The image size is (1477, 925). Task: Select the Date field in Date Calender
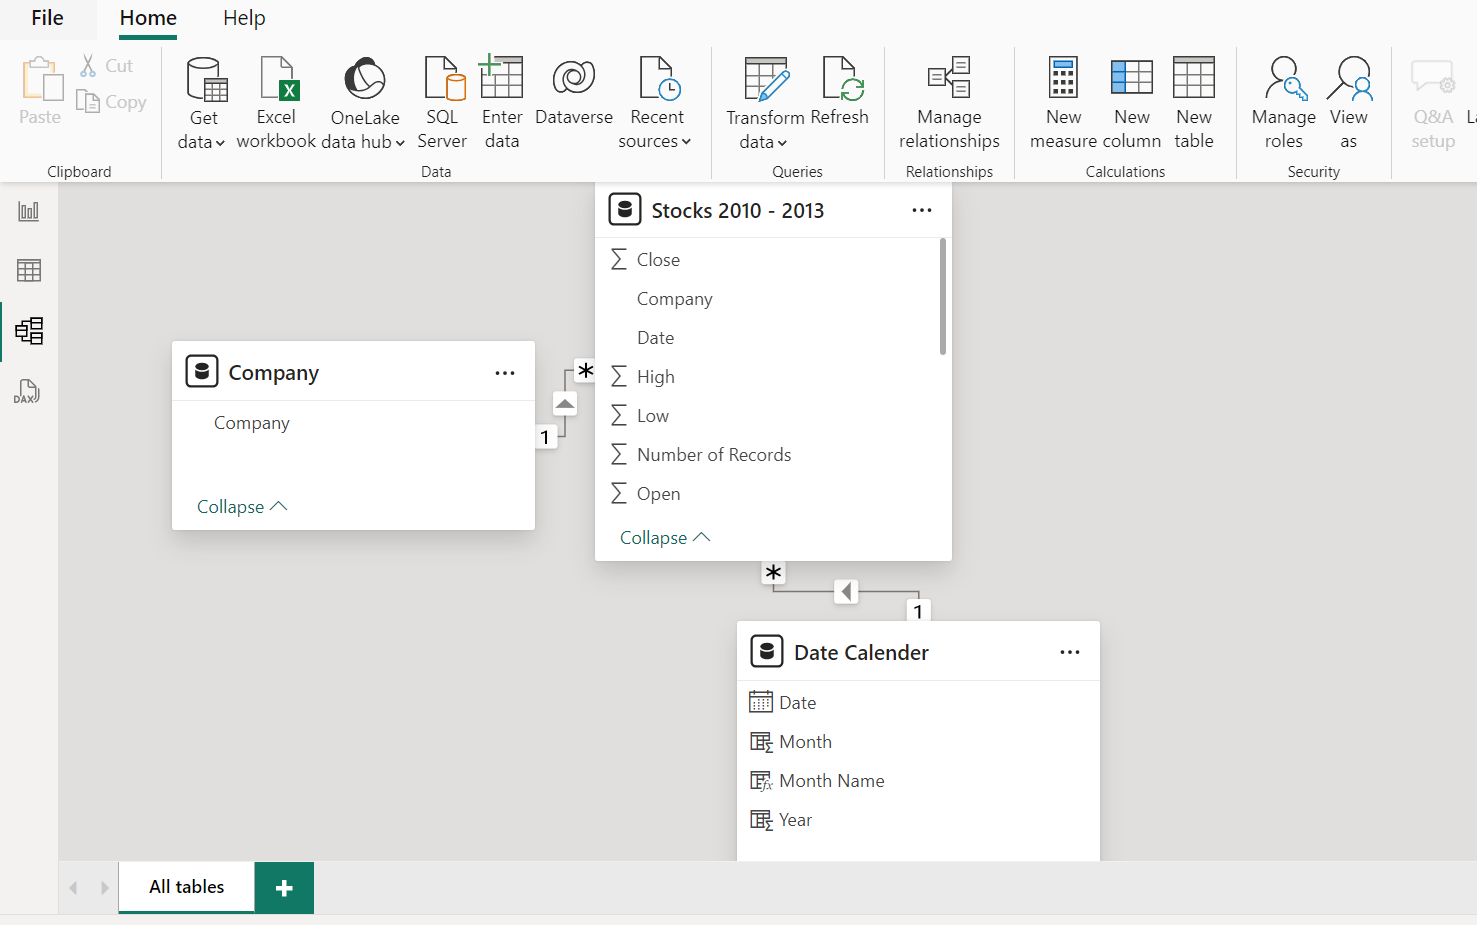(x=918, y=703)
